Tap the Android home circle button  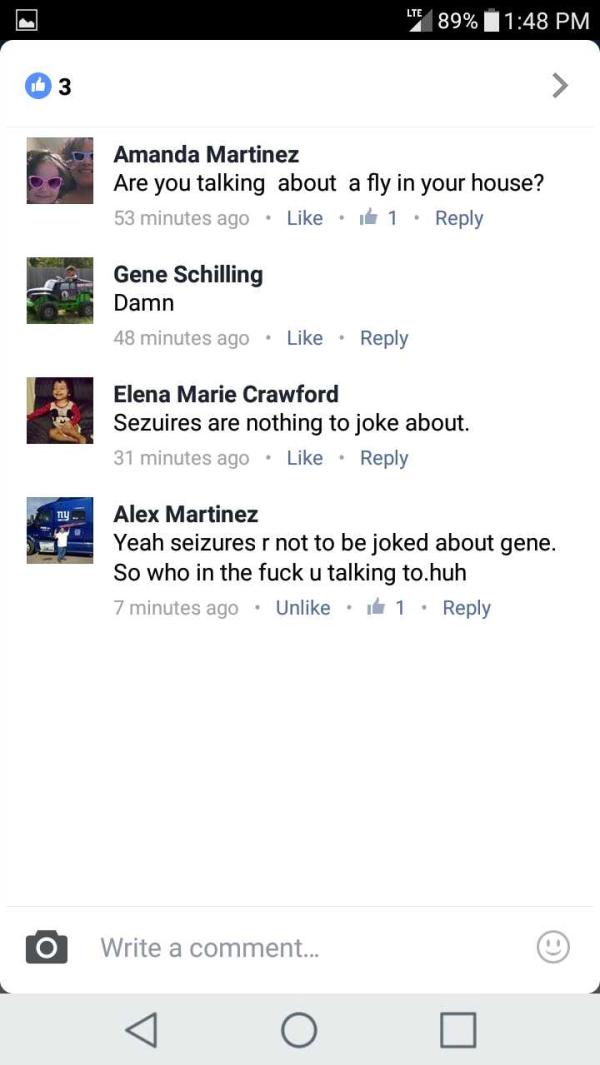(x=299, y=1030)
